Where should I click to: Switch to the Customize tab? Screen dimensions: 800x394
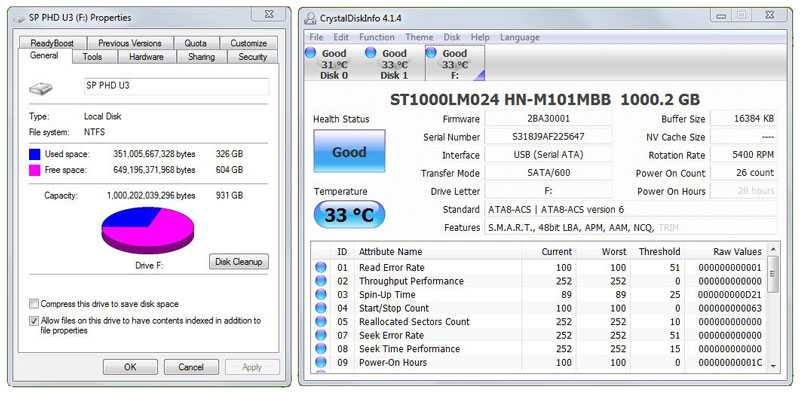pyautogui.click(x=248, y=43)
